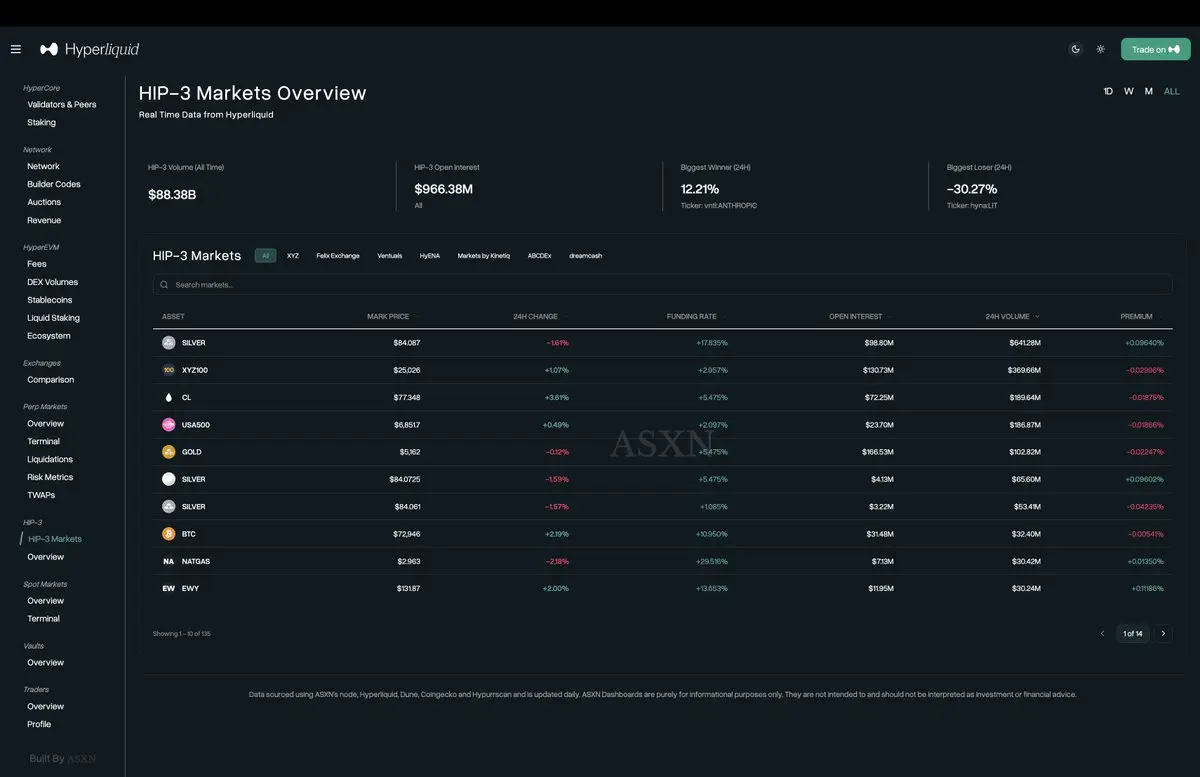Image resolution: width=1200 pixels, height=777 pixels.
Task: Click the search magnifier icon
Action: pos(164,285)
